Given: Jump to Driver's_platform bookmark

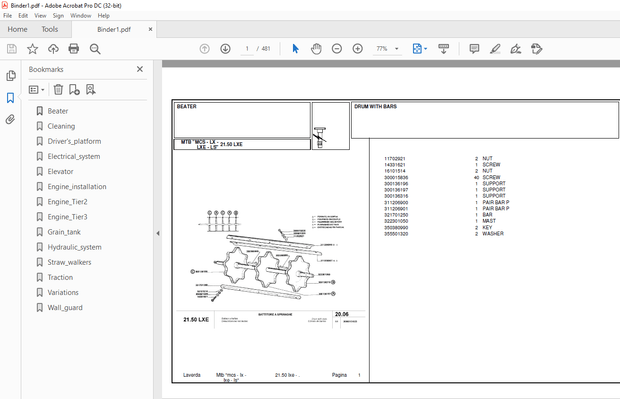Looking at the screenshot, I should (74, 141).
